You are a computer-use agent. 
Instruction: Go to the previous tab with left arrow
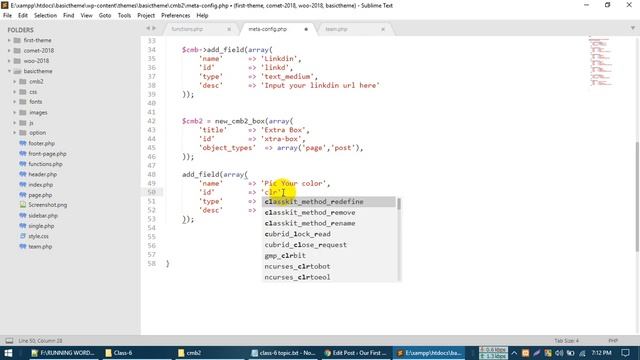click(x=148, y=28)
